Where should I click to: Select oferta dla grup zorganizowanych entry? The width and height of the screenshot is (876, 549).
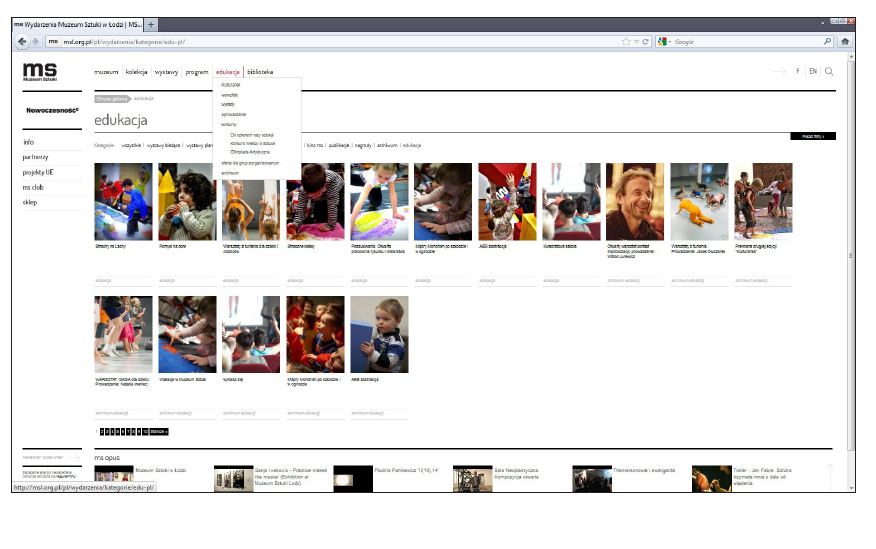coord(250,163)
